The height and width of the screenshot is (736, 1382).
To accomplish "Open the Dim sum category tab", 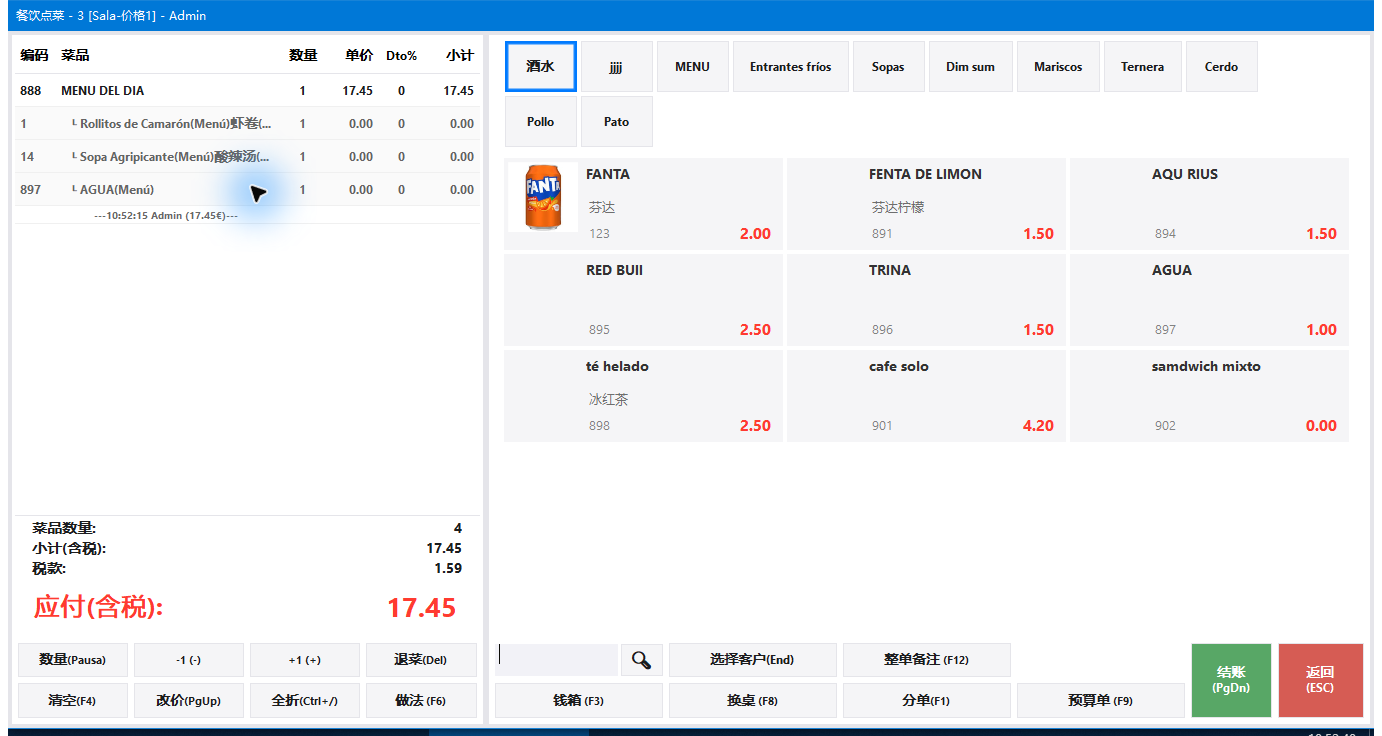I will pyautogui.click(x=970, y=67).
